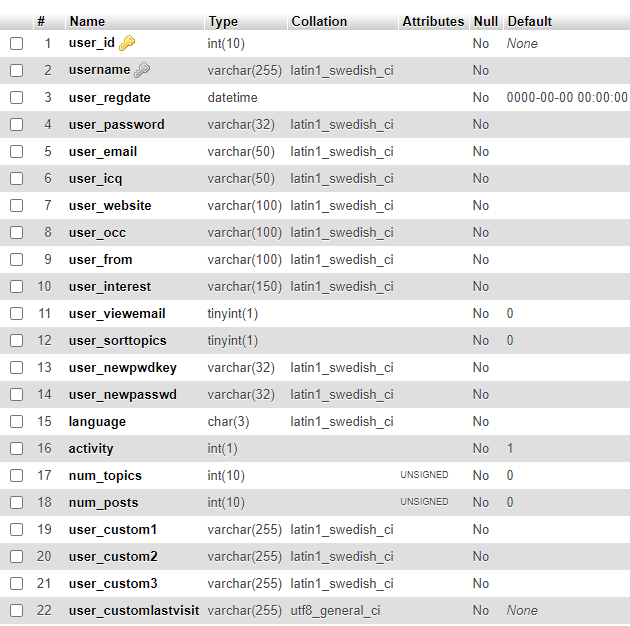Click the 0000-00-00 00:00:00 default value
The width and height of the screenshot is (630, 626).
[567, 97]
